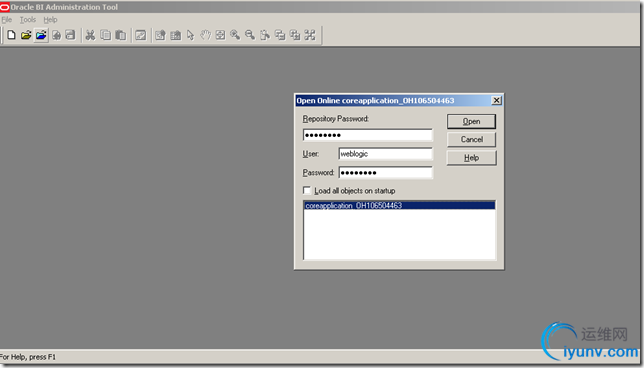
Task: Click the Help button in dialog
Action: [471, 158]
